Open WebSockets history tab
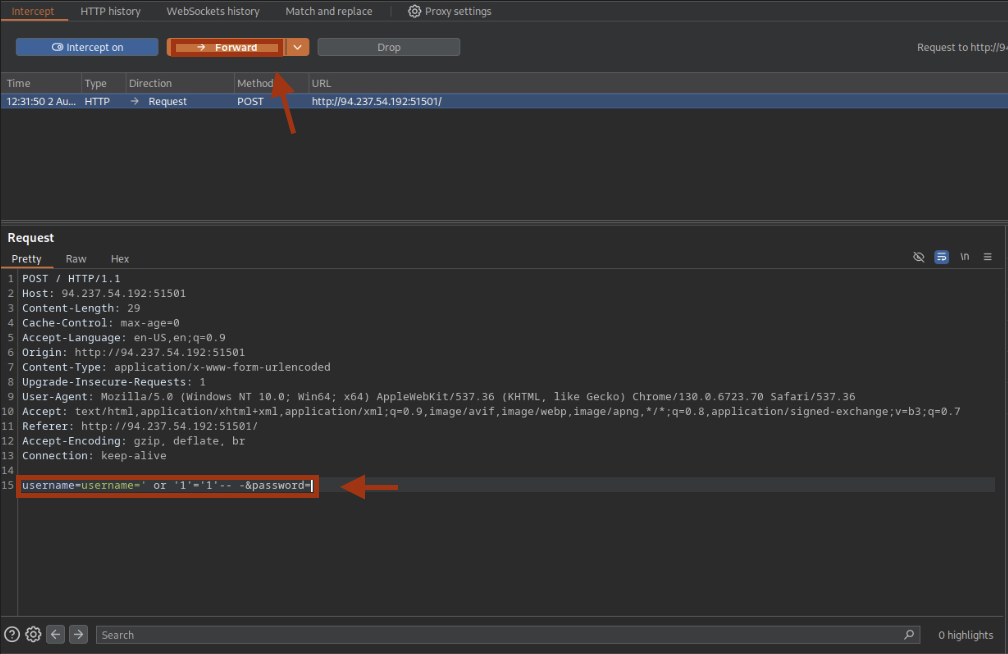The image size is (1008, 654). 213,11
